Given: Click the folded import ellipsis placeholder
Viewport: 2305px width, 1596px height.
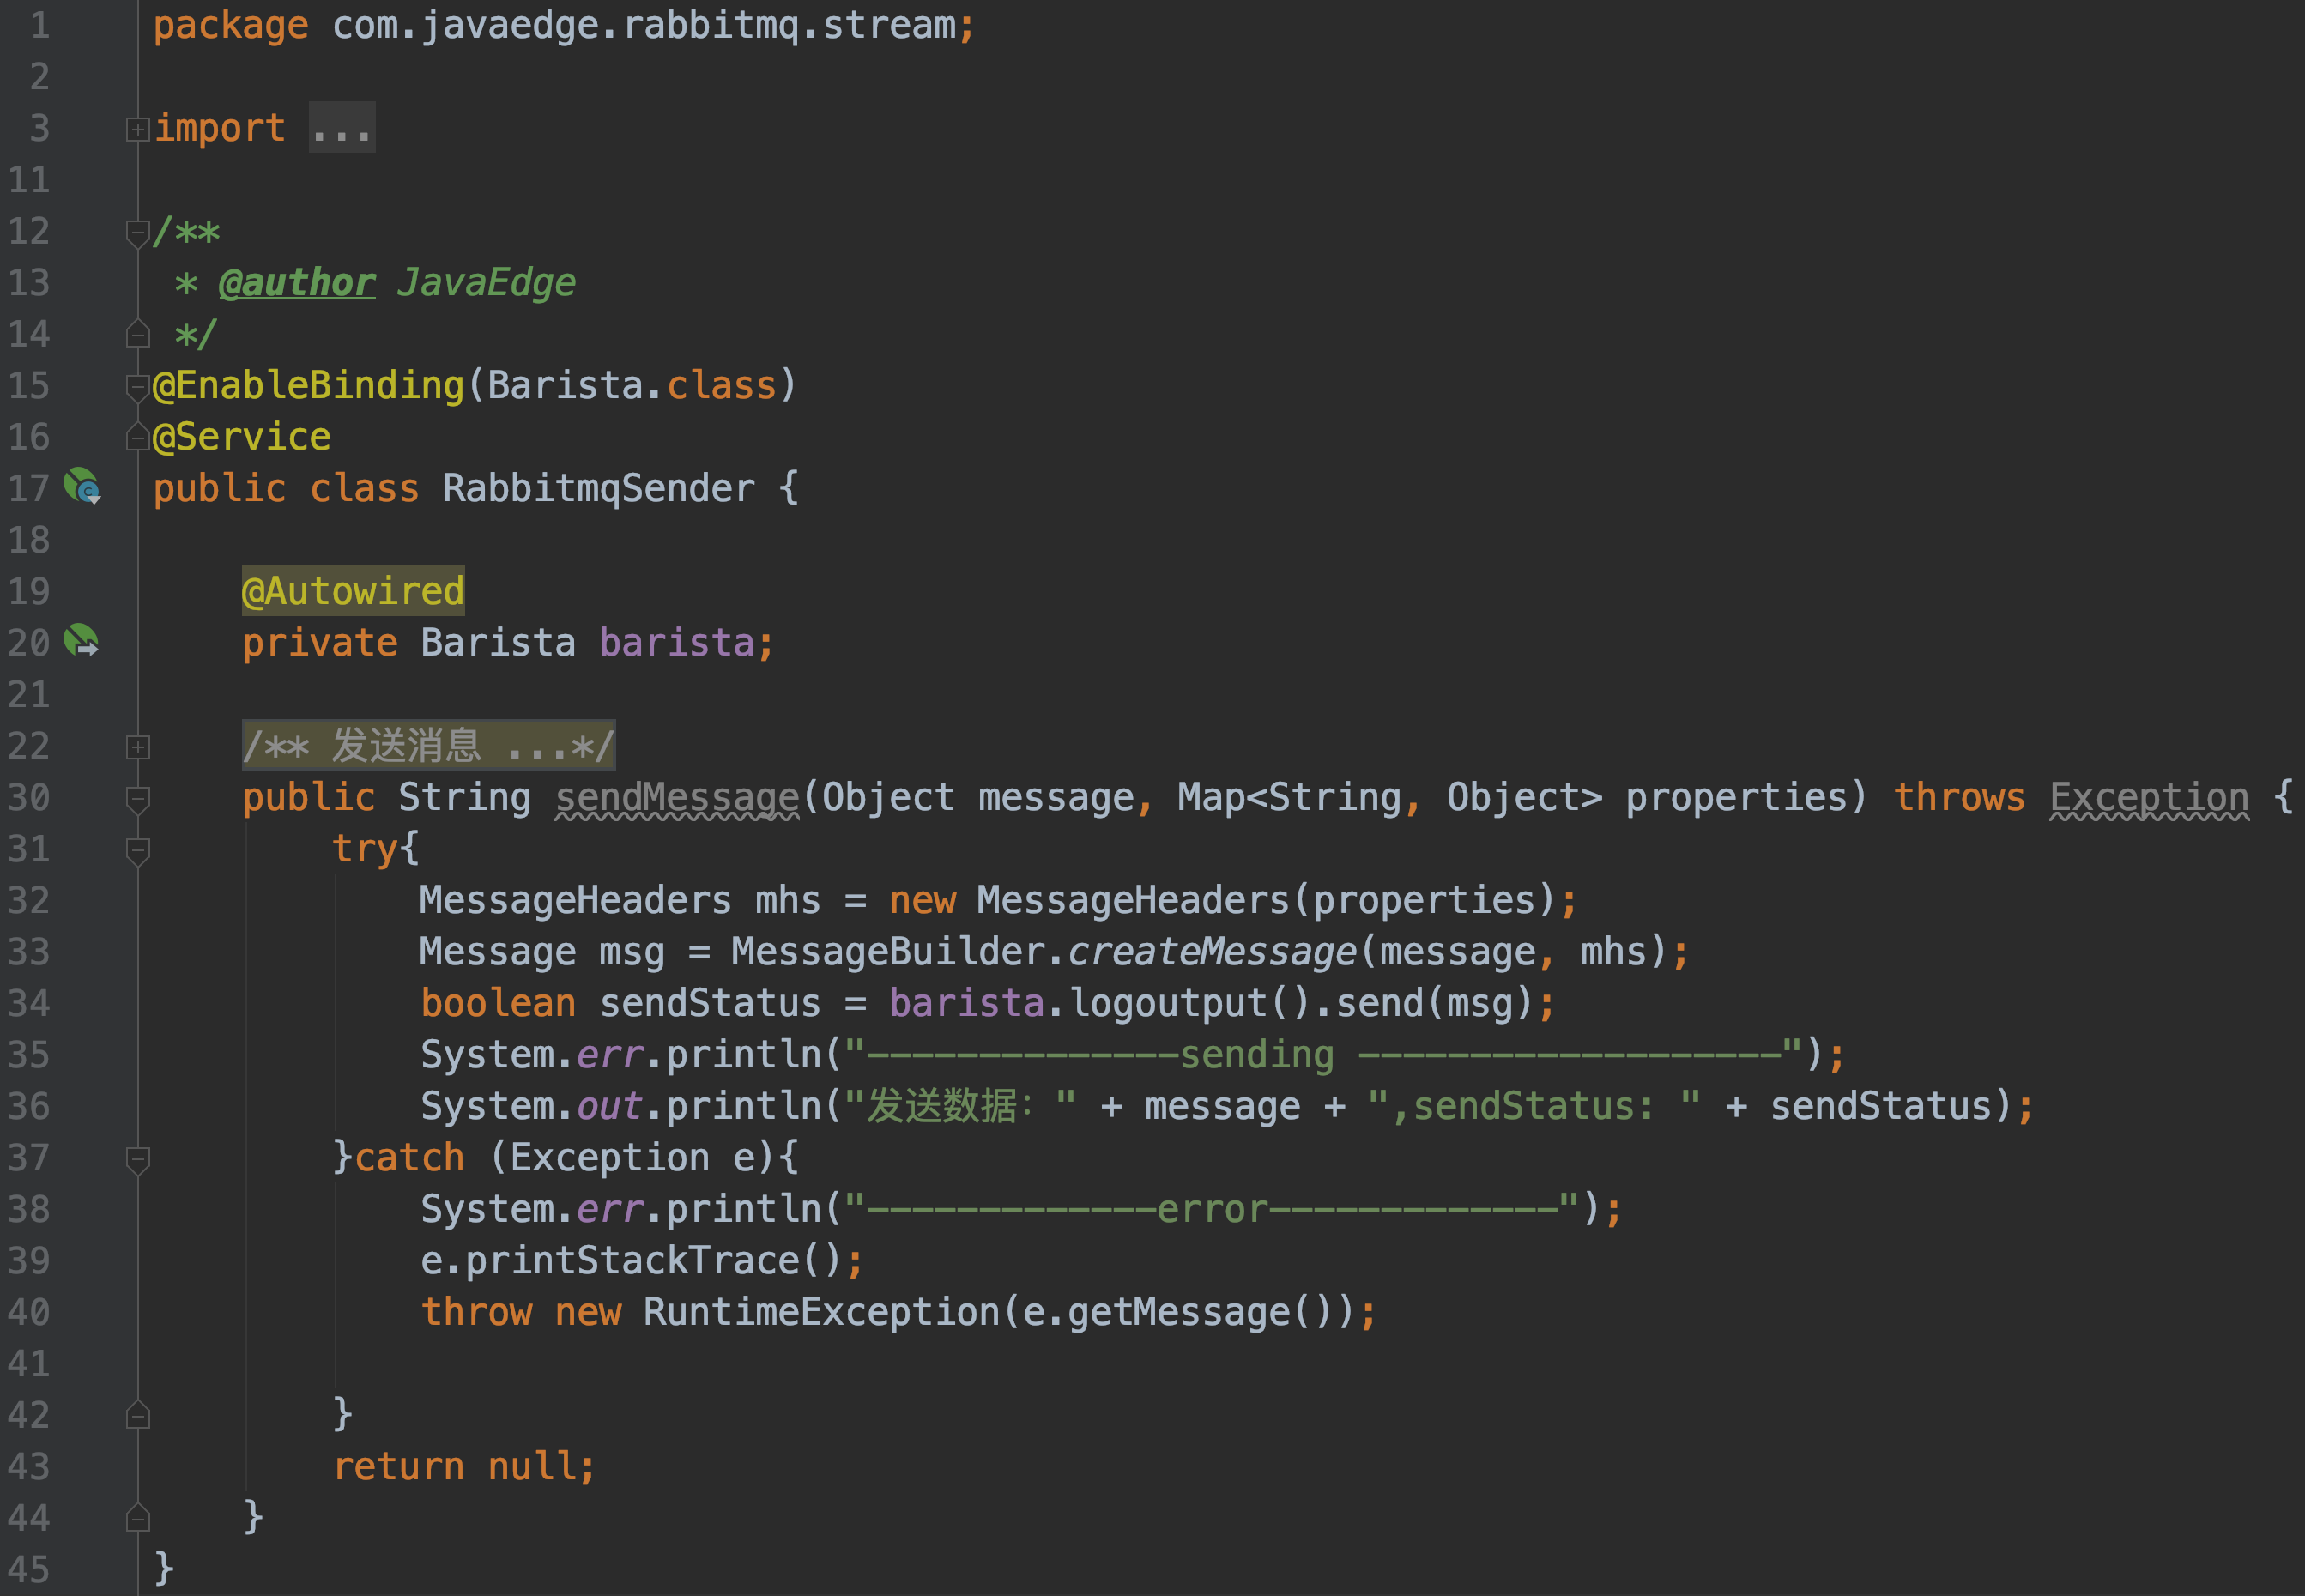Looking at the screenshot, I should (x=342, y=128).
